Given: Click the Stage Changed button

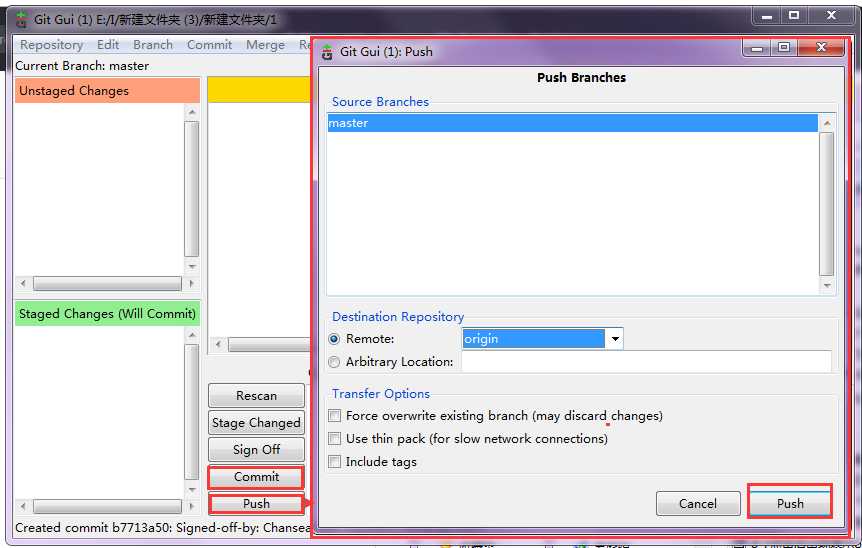Looking at the screenshot, I should (256, 423).
